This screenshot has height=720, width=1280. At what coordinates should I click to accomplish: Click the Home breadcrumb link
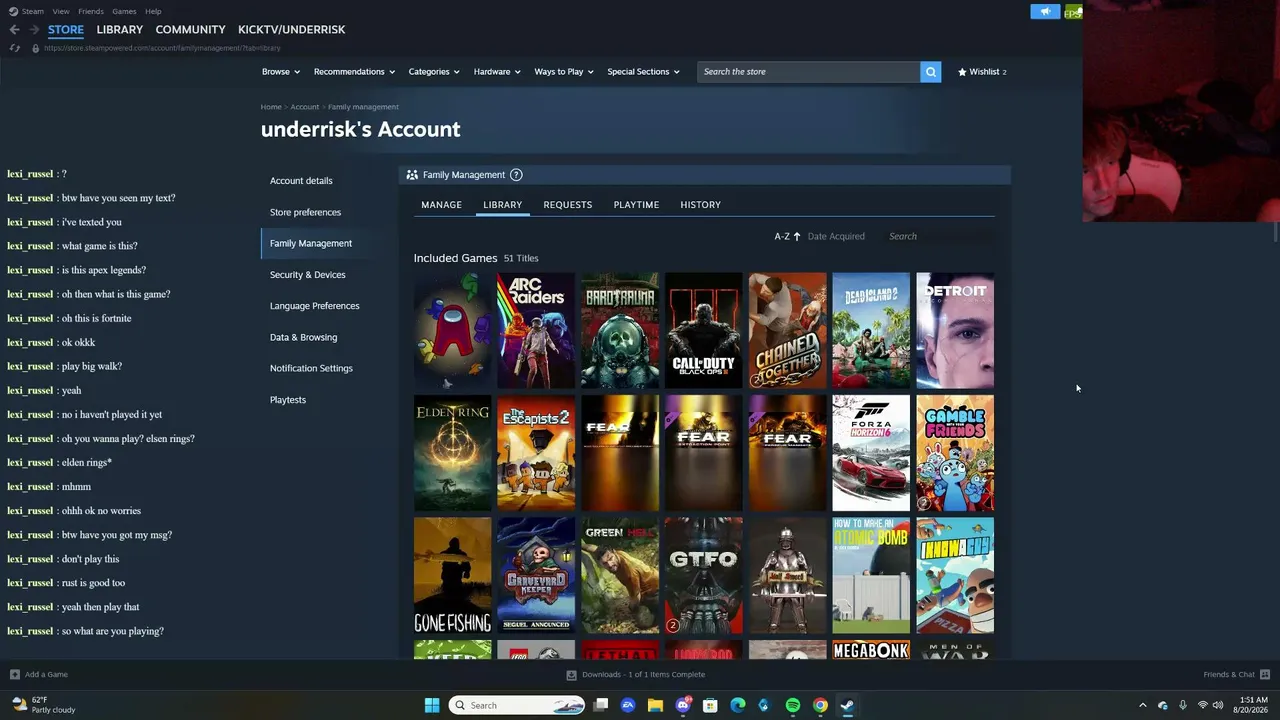[271, 107]
